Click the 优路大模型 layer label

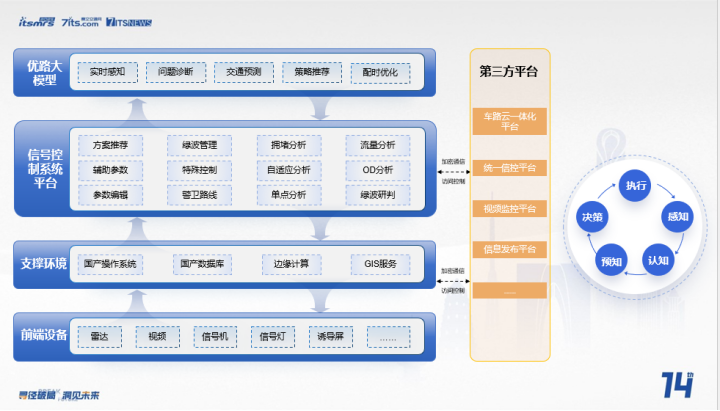(44, 73)
